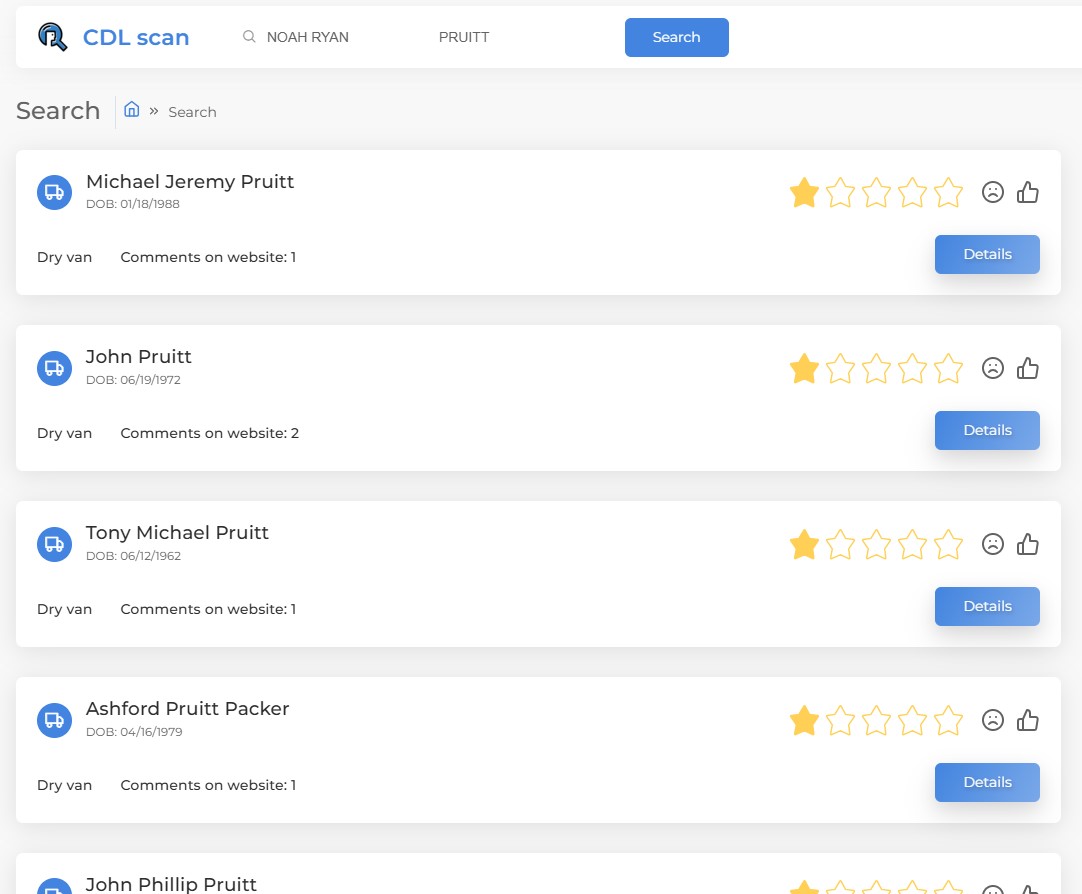This screenshot has height=894, width=1082.
Task: Open John Phillip Pruitt name link
Action: point(171,884)
